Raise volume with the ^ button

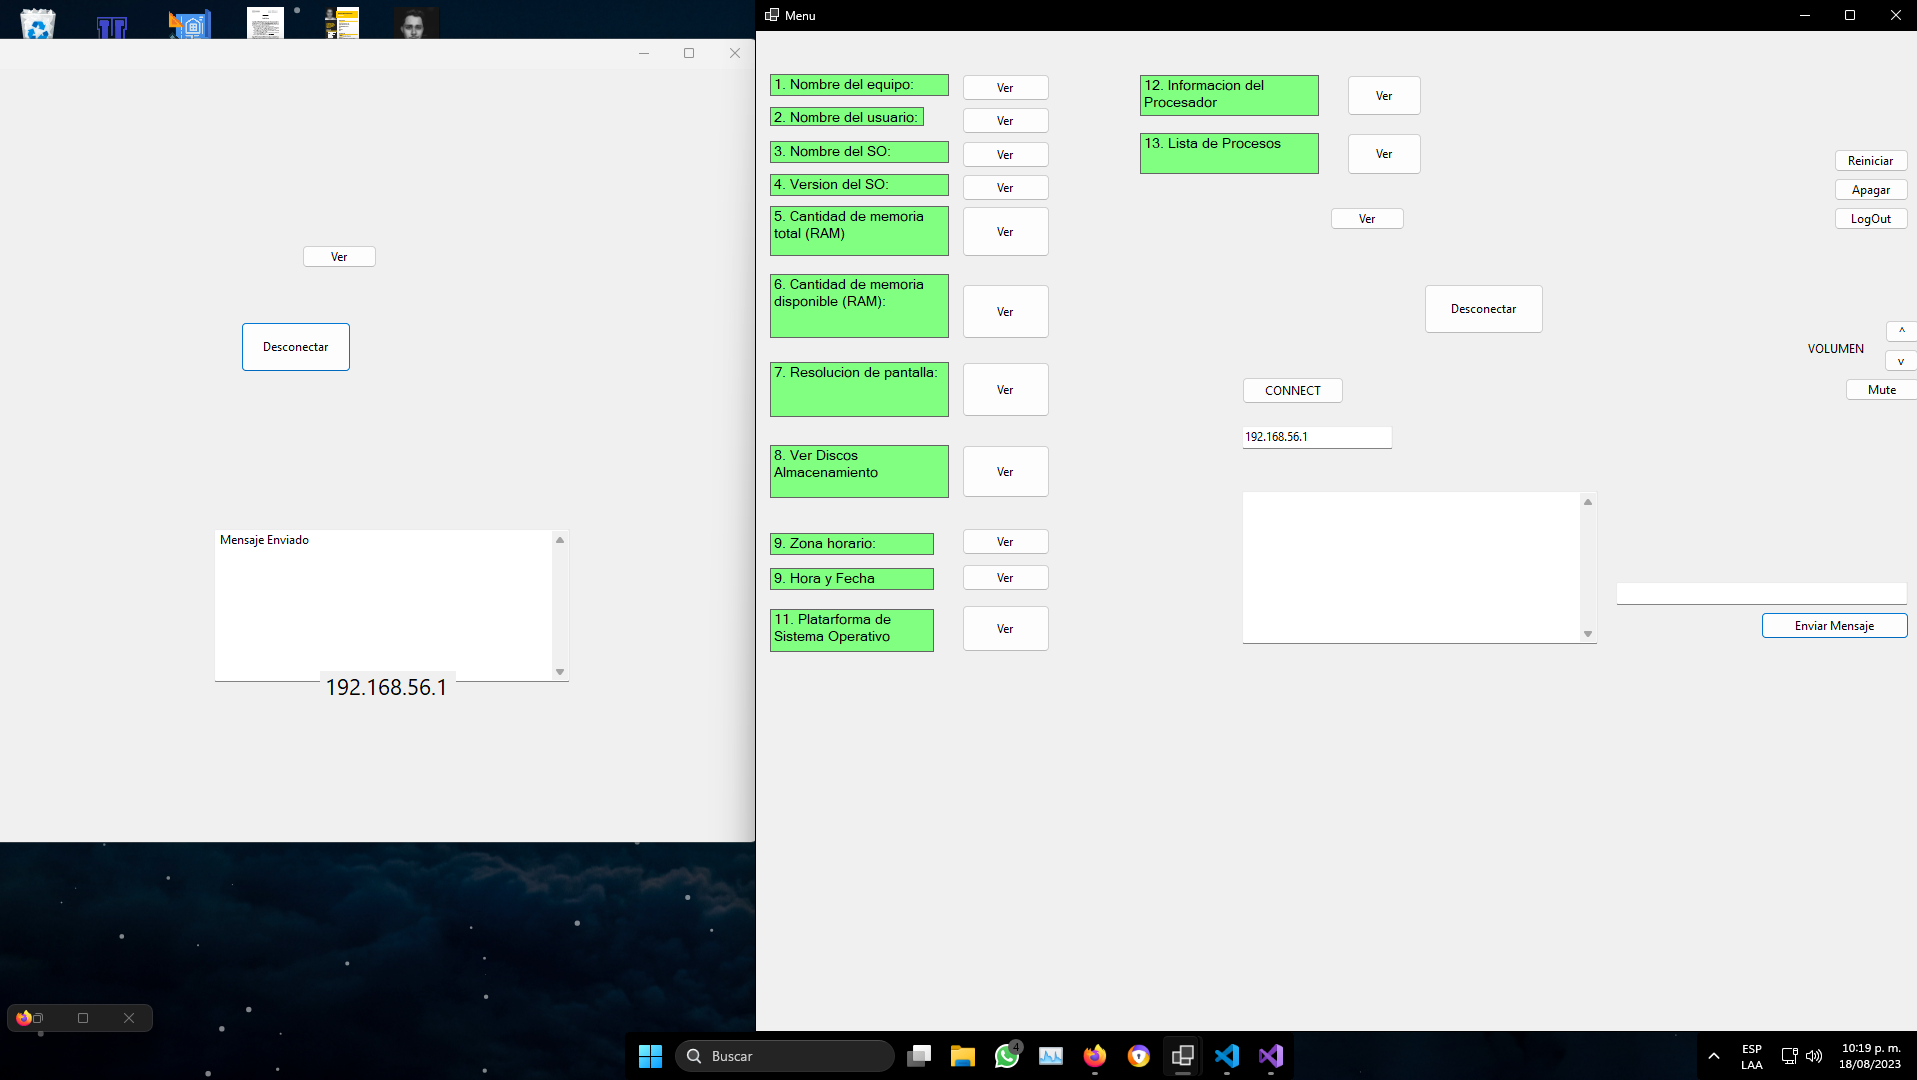pyautogui.click(x=1901, y=331)
